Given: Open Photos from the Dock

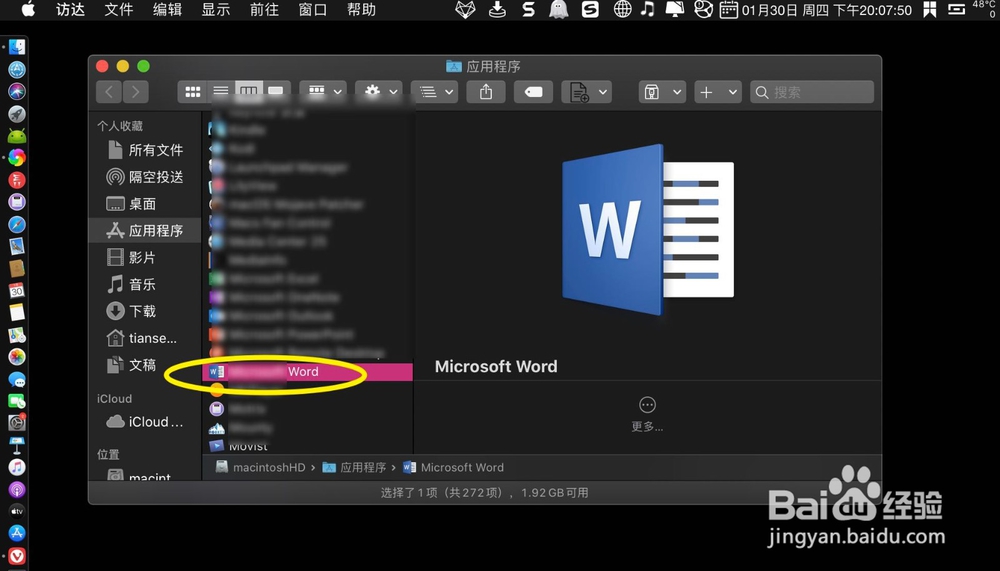Looking at the screenshot, I should point(17,357).
